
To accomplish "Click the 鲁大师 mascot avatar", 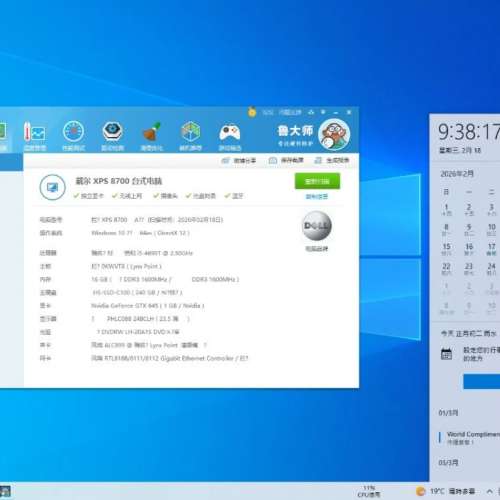I will click(334, 135).
